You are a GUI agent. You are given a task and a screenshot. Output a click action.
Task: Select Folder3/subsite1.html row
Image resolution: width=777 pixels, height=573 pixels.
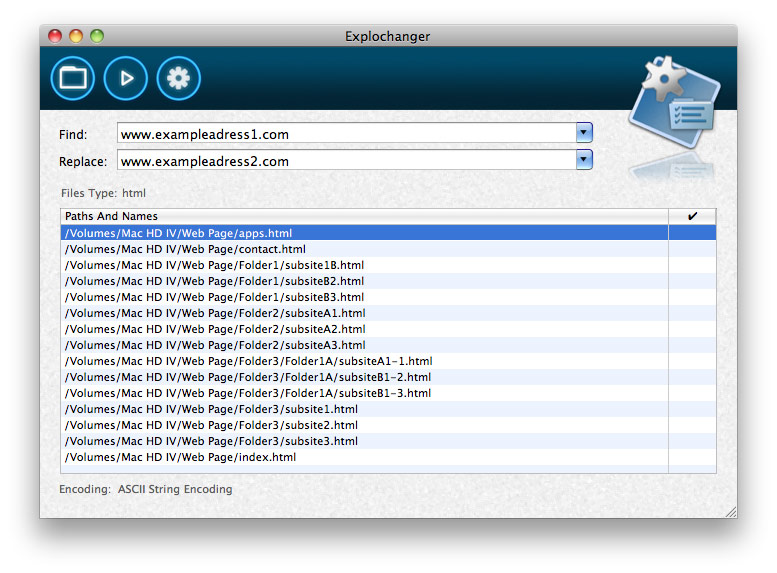[x=388, y=409]
